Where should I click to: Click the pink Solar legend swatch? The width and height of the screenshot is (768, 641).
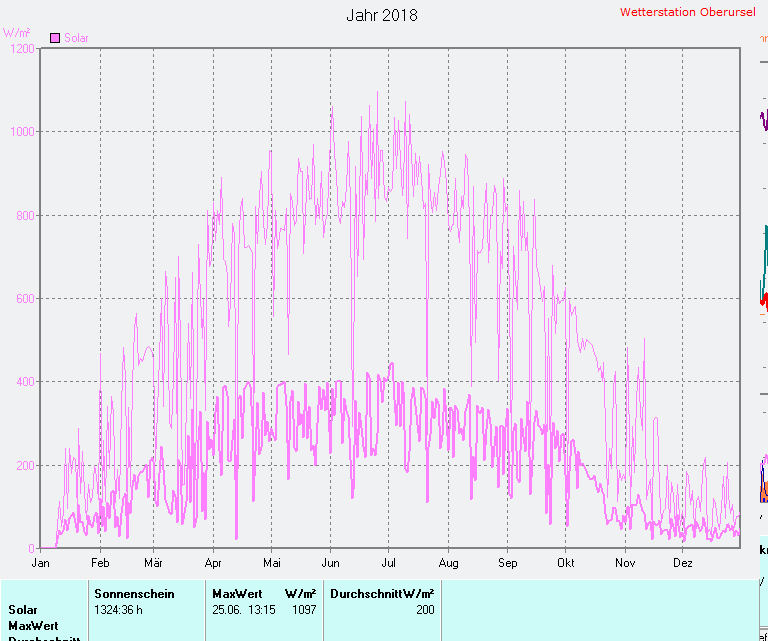pos(55,38)
